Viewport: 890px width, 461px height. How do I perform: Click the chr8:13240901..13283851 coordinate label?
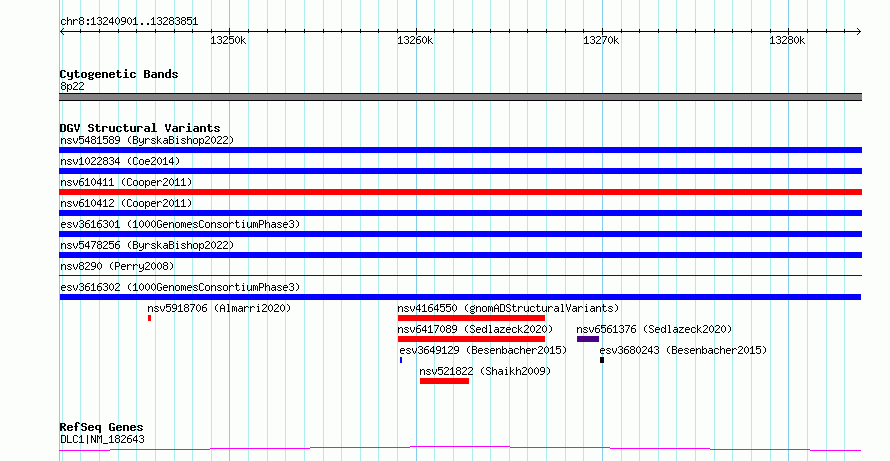pos(129,22)
